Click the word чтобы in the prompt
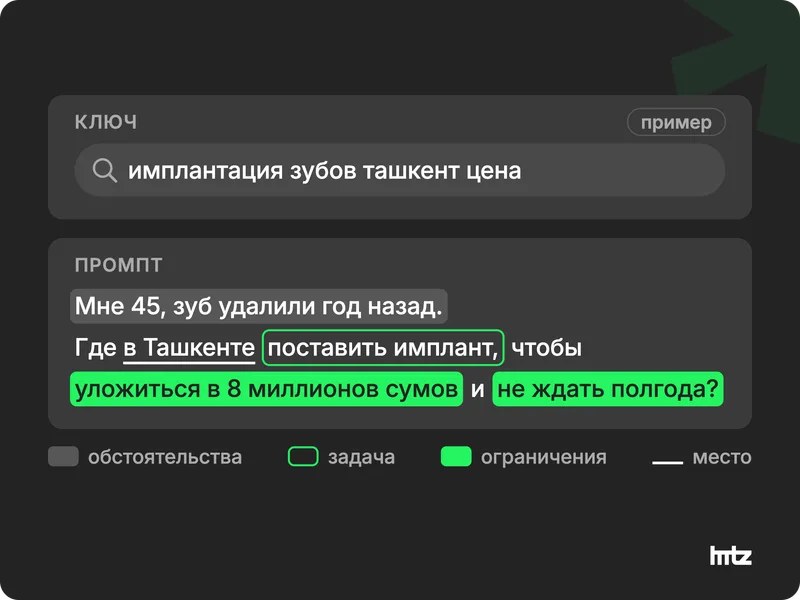This screenshot has height=600, width=800. (x=546, y=348)
